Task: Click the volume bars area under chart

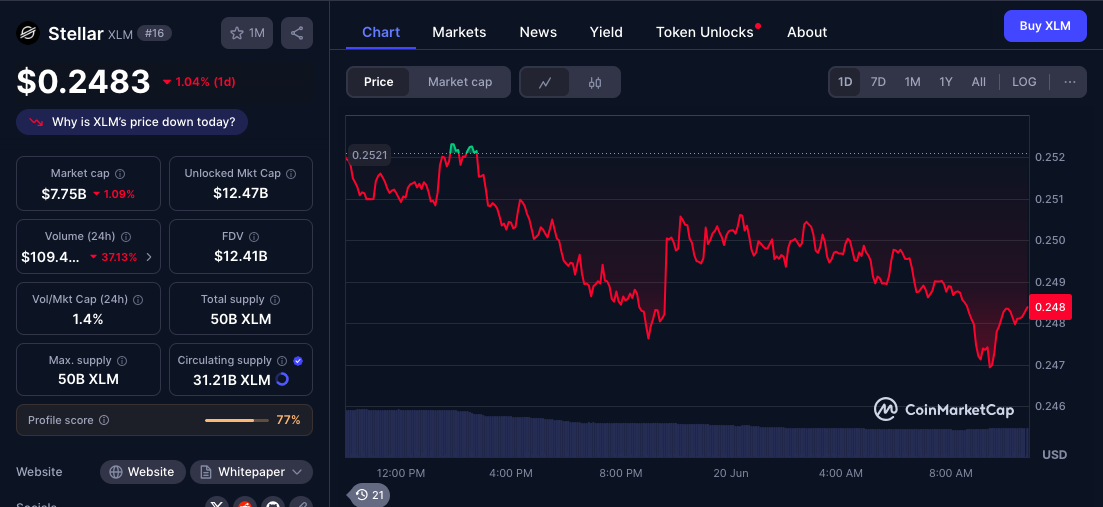Action: point(687,434)
